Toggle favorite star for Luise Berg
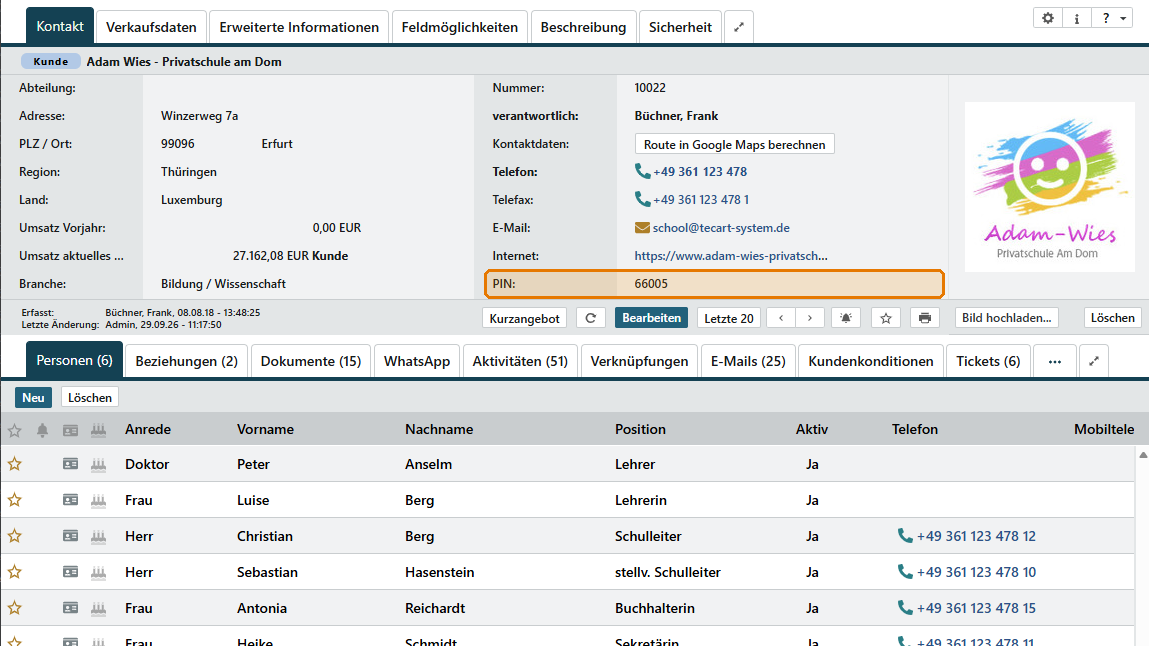The image size is (1149, 646). [15, 500]
